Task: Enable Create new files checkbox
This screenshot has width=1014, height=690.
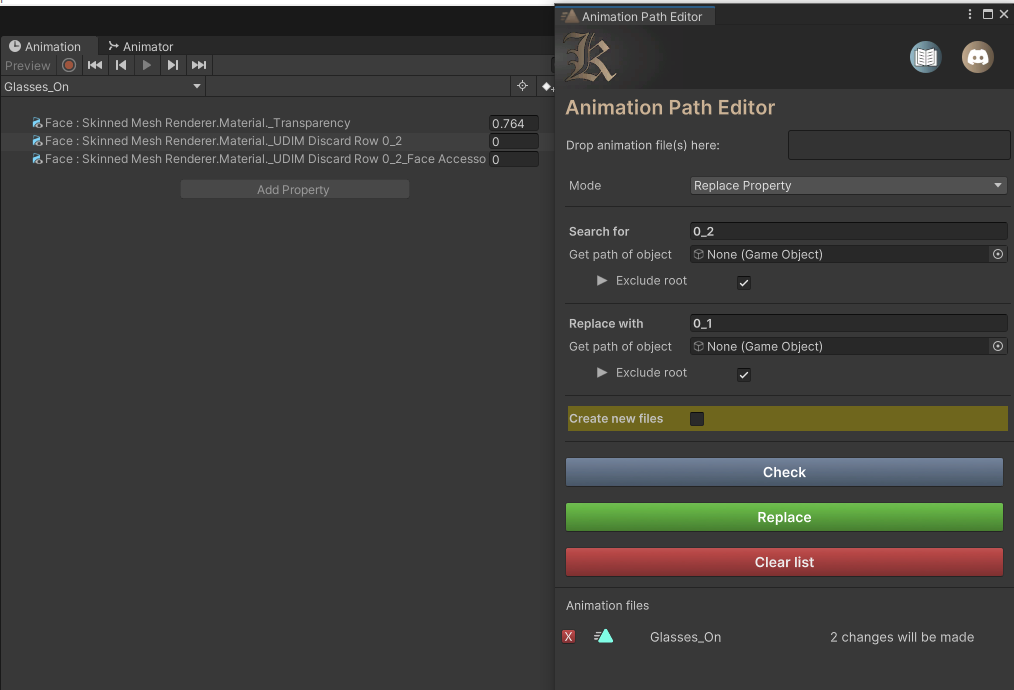Action: [697, 419]
